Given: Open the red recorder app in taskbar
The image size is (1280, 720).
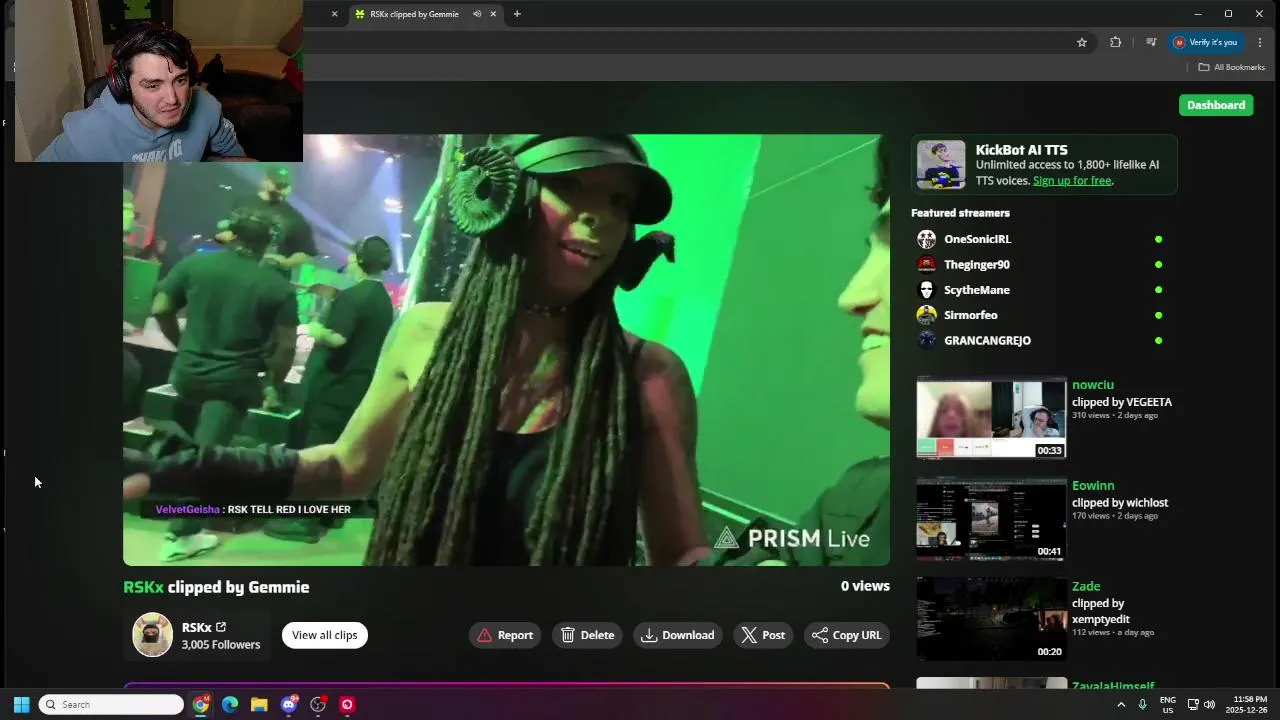Looking at the screenshot, I should pos(347,705).
